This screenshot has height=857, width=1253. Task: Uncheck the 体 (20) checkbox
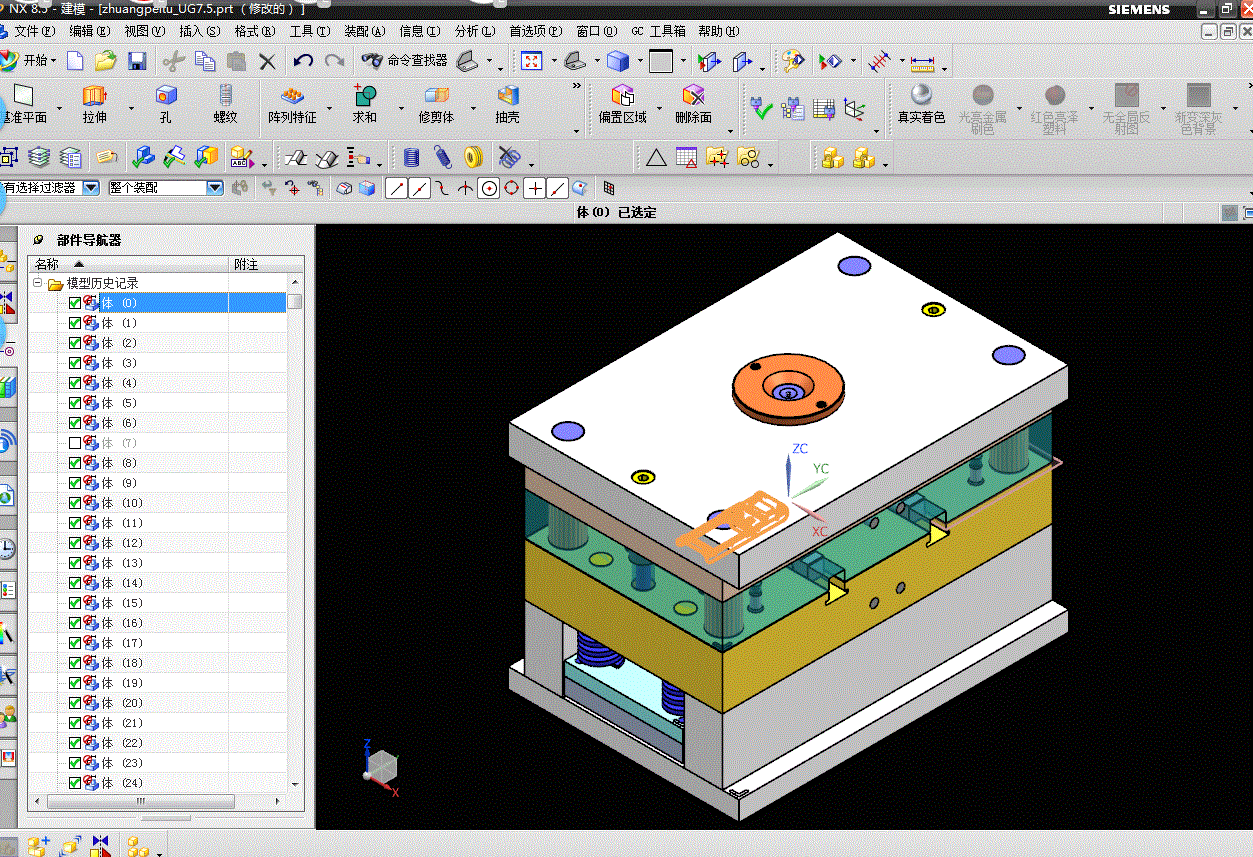pyautogui.click(x=75, y=702)
